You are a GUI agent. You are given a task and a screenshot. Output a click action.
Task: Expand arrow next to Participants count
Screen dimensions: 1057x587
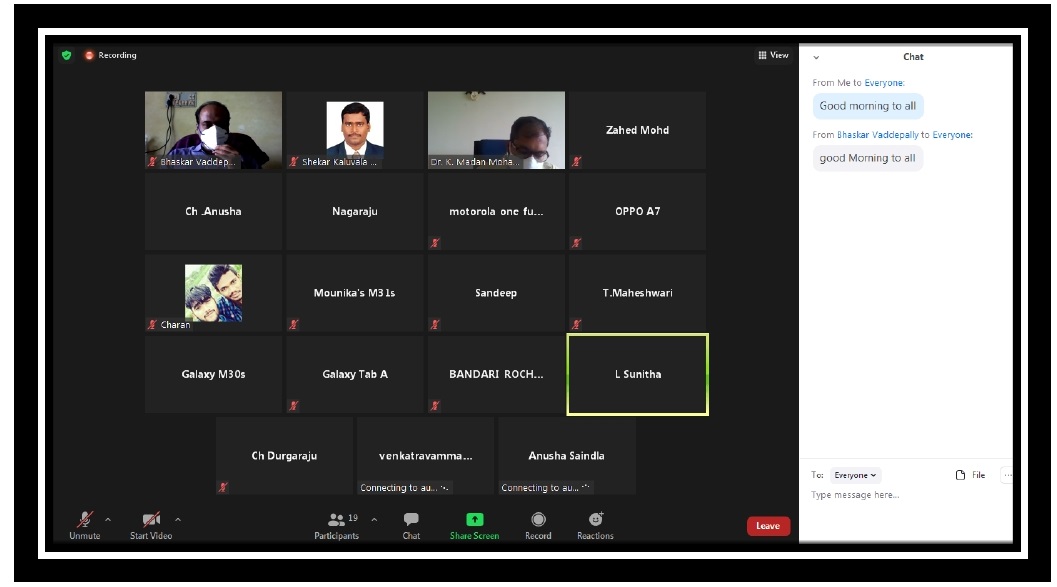(374, 519)
